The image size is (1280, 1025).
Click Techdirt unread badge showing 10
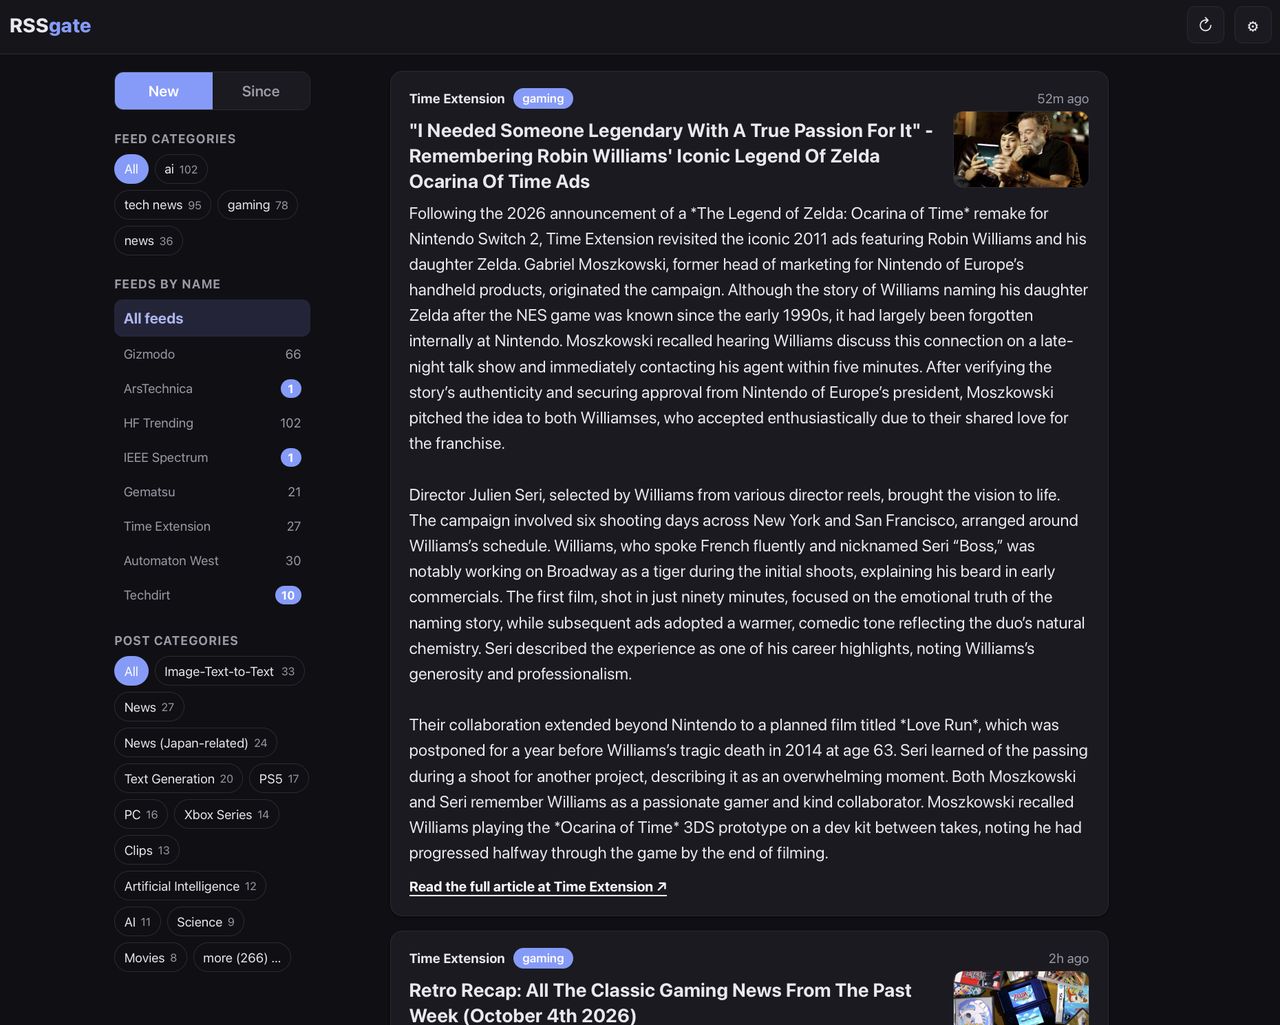pos(288,595)
